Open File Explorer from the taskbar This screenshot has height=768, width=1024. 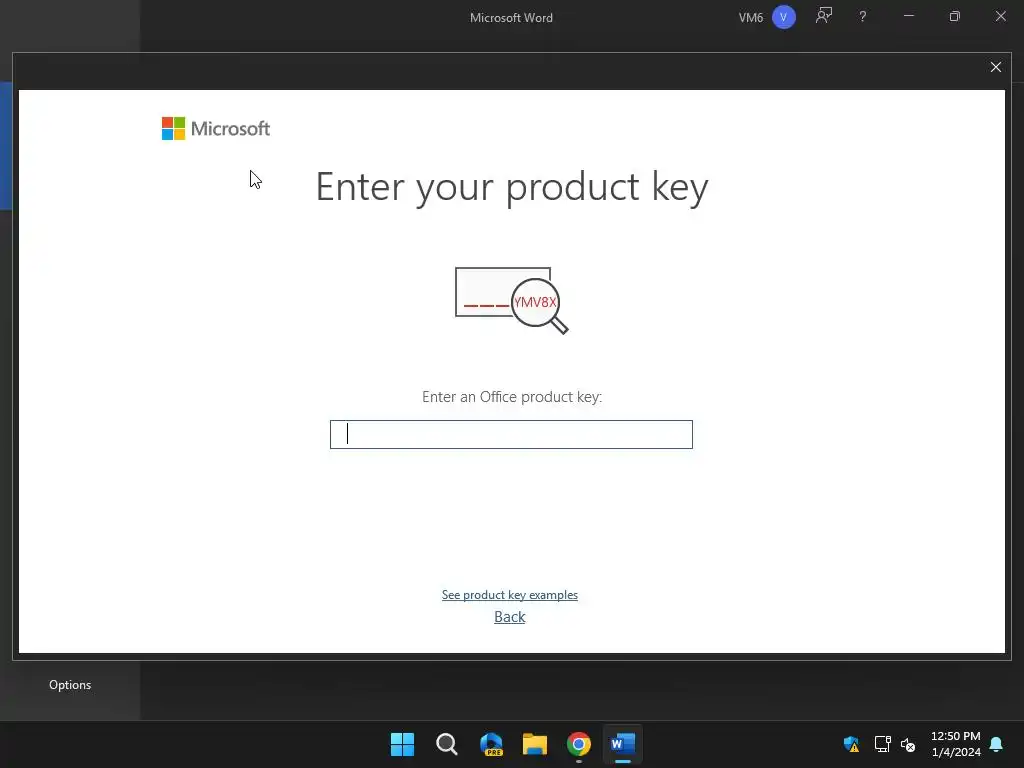535,744
